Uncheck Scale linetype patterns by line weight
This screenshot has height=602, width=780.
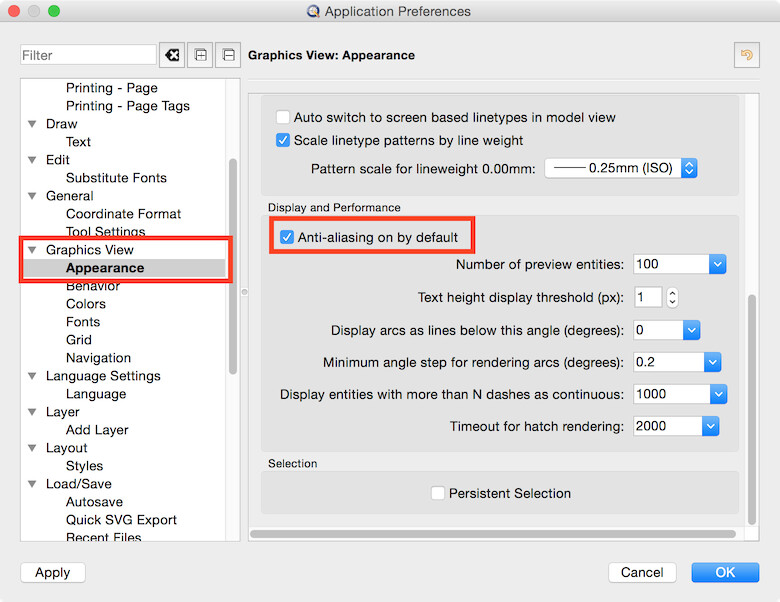tap(283, 140)
